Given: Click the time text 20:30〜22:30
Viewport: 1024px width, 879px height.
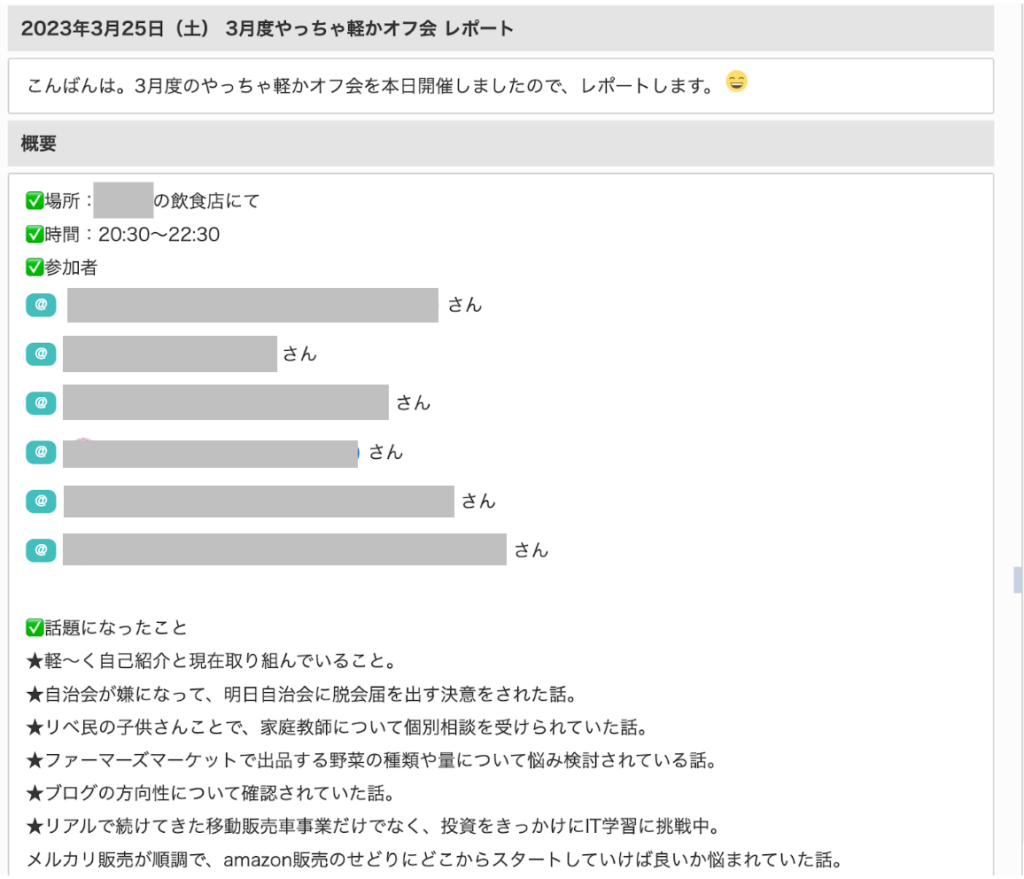Looking at the screenshot, I should click(159, 235).
